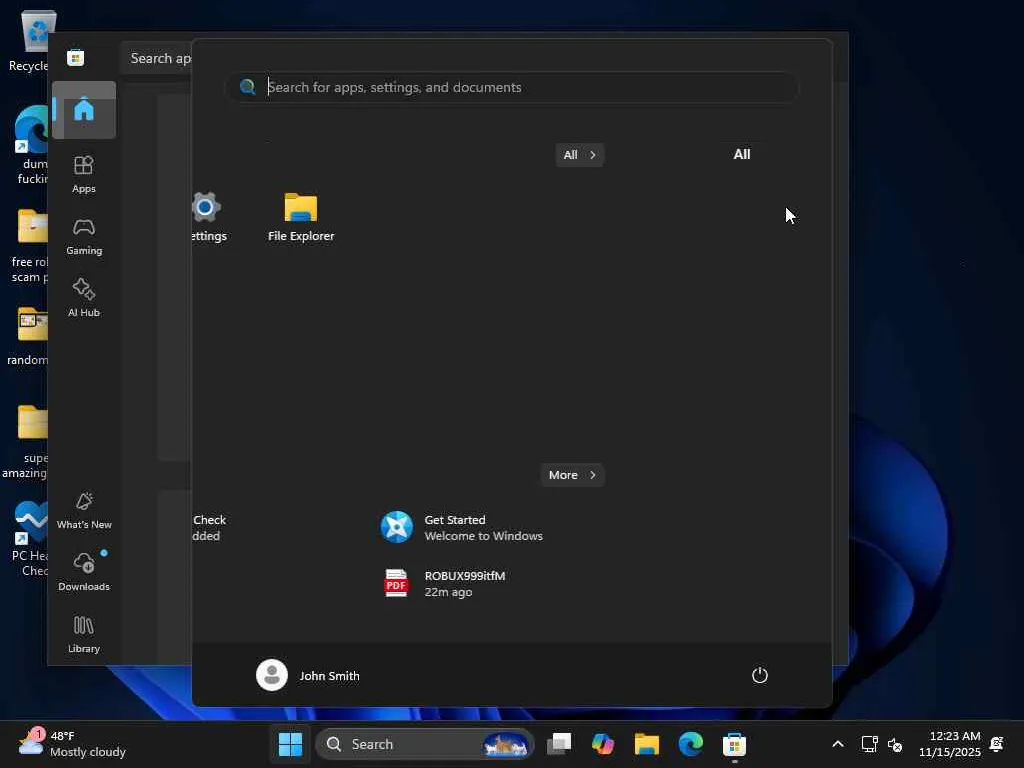This screenshot has width=1024, height=768.
Task: Expand More recommended items
Action: point(572,475)
